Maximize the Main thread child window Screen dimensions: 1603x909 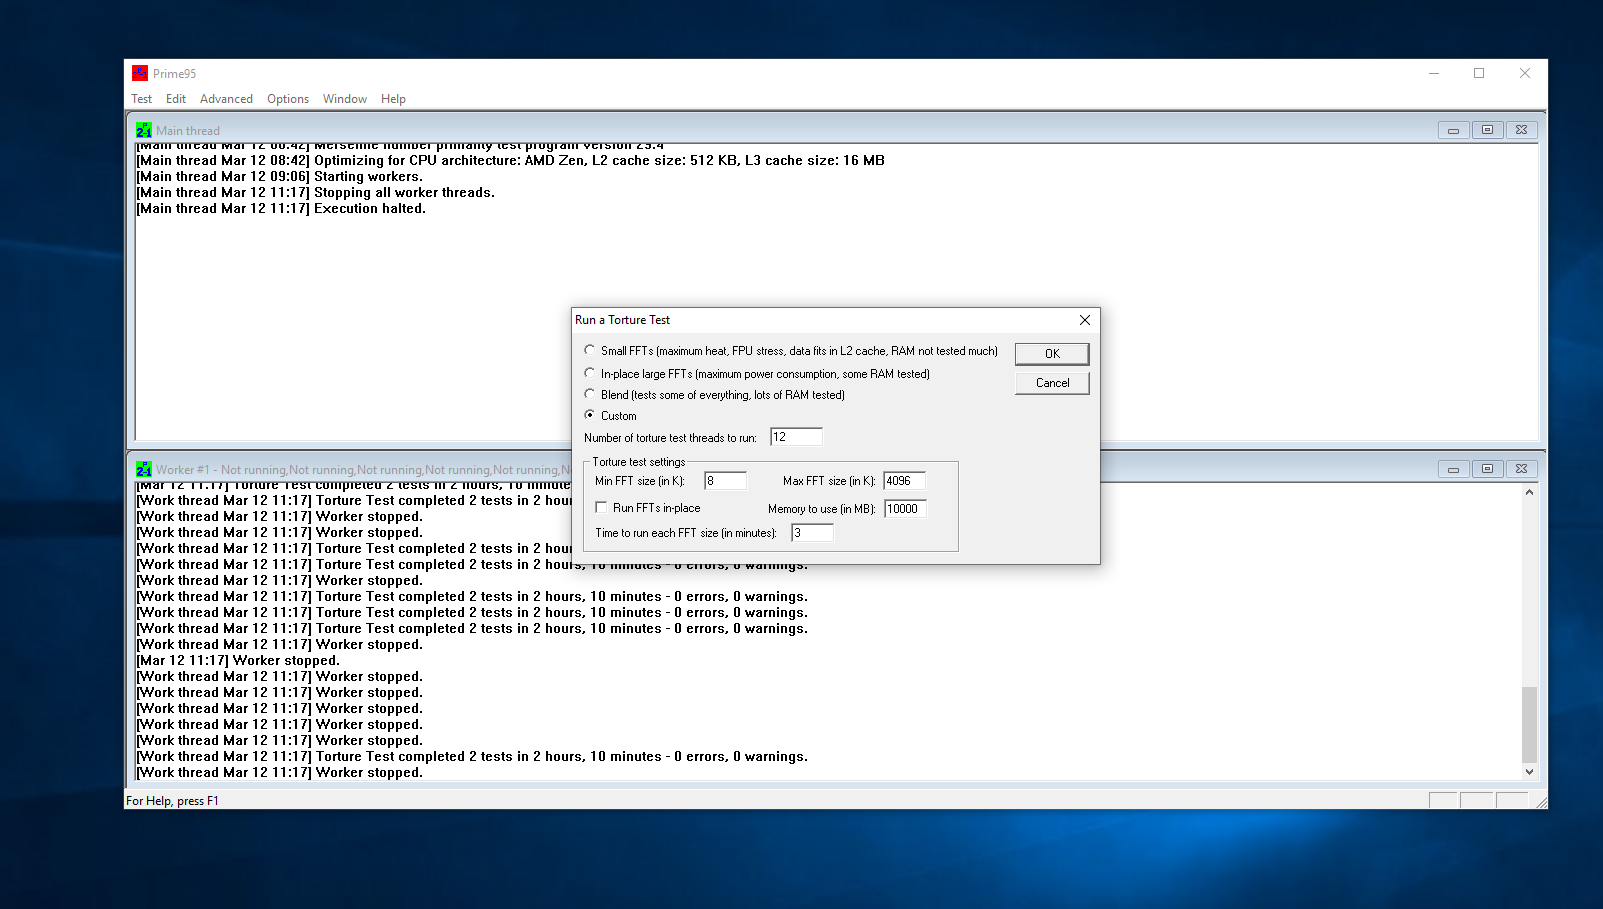click(x=1487, y=130)
